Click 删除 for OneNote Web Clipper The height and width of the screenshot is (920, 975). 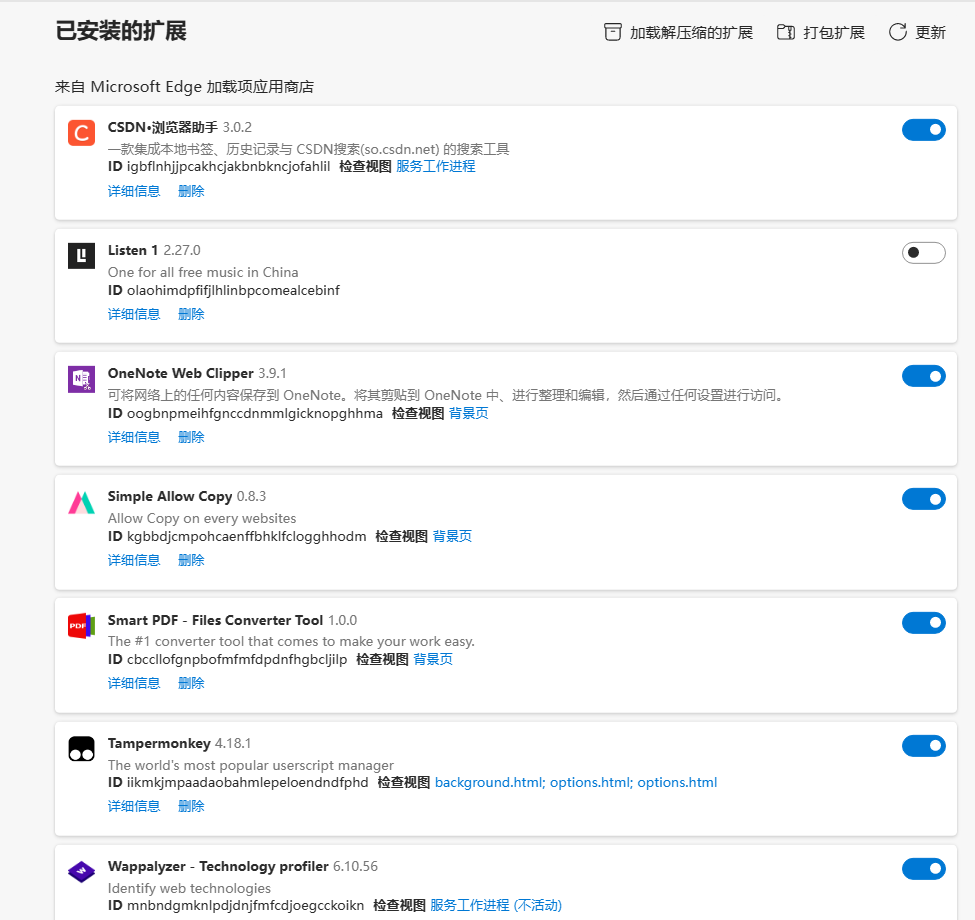click(191, 437)
